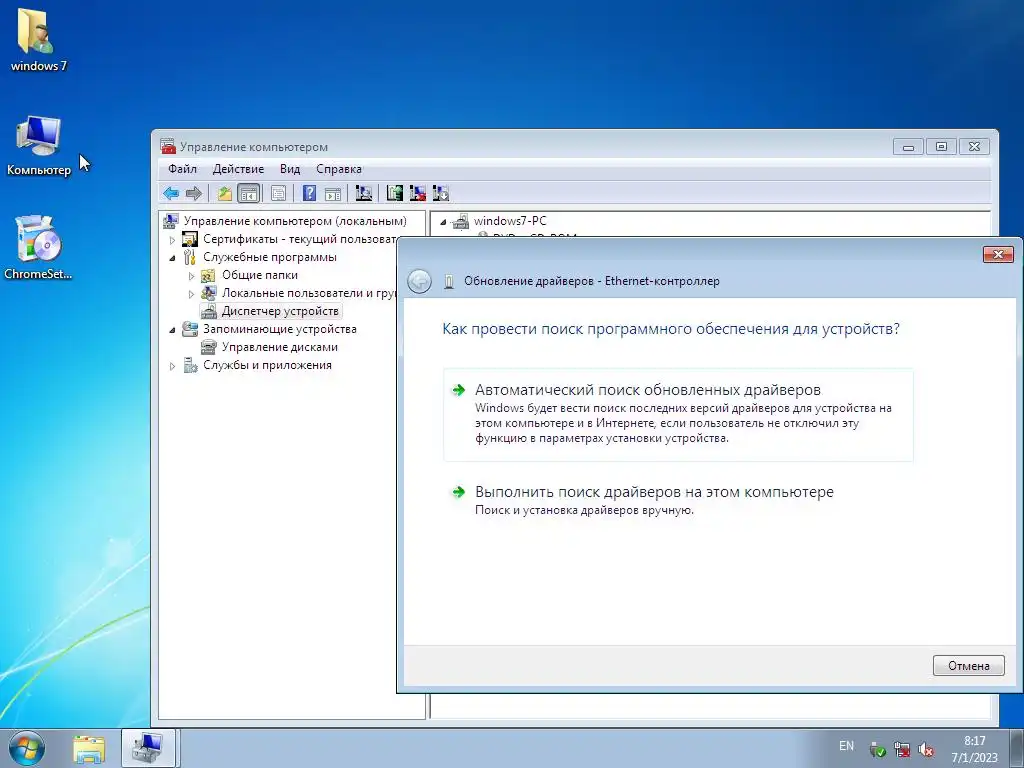Click the blue Back arrow in Computer Management toolbar
Screen dimensions: 1024x768
click(171, 193)
